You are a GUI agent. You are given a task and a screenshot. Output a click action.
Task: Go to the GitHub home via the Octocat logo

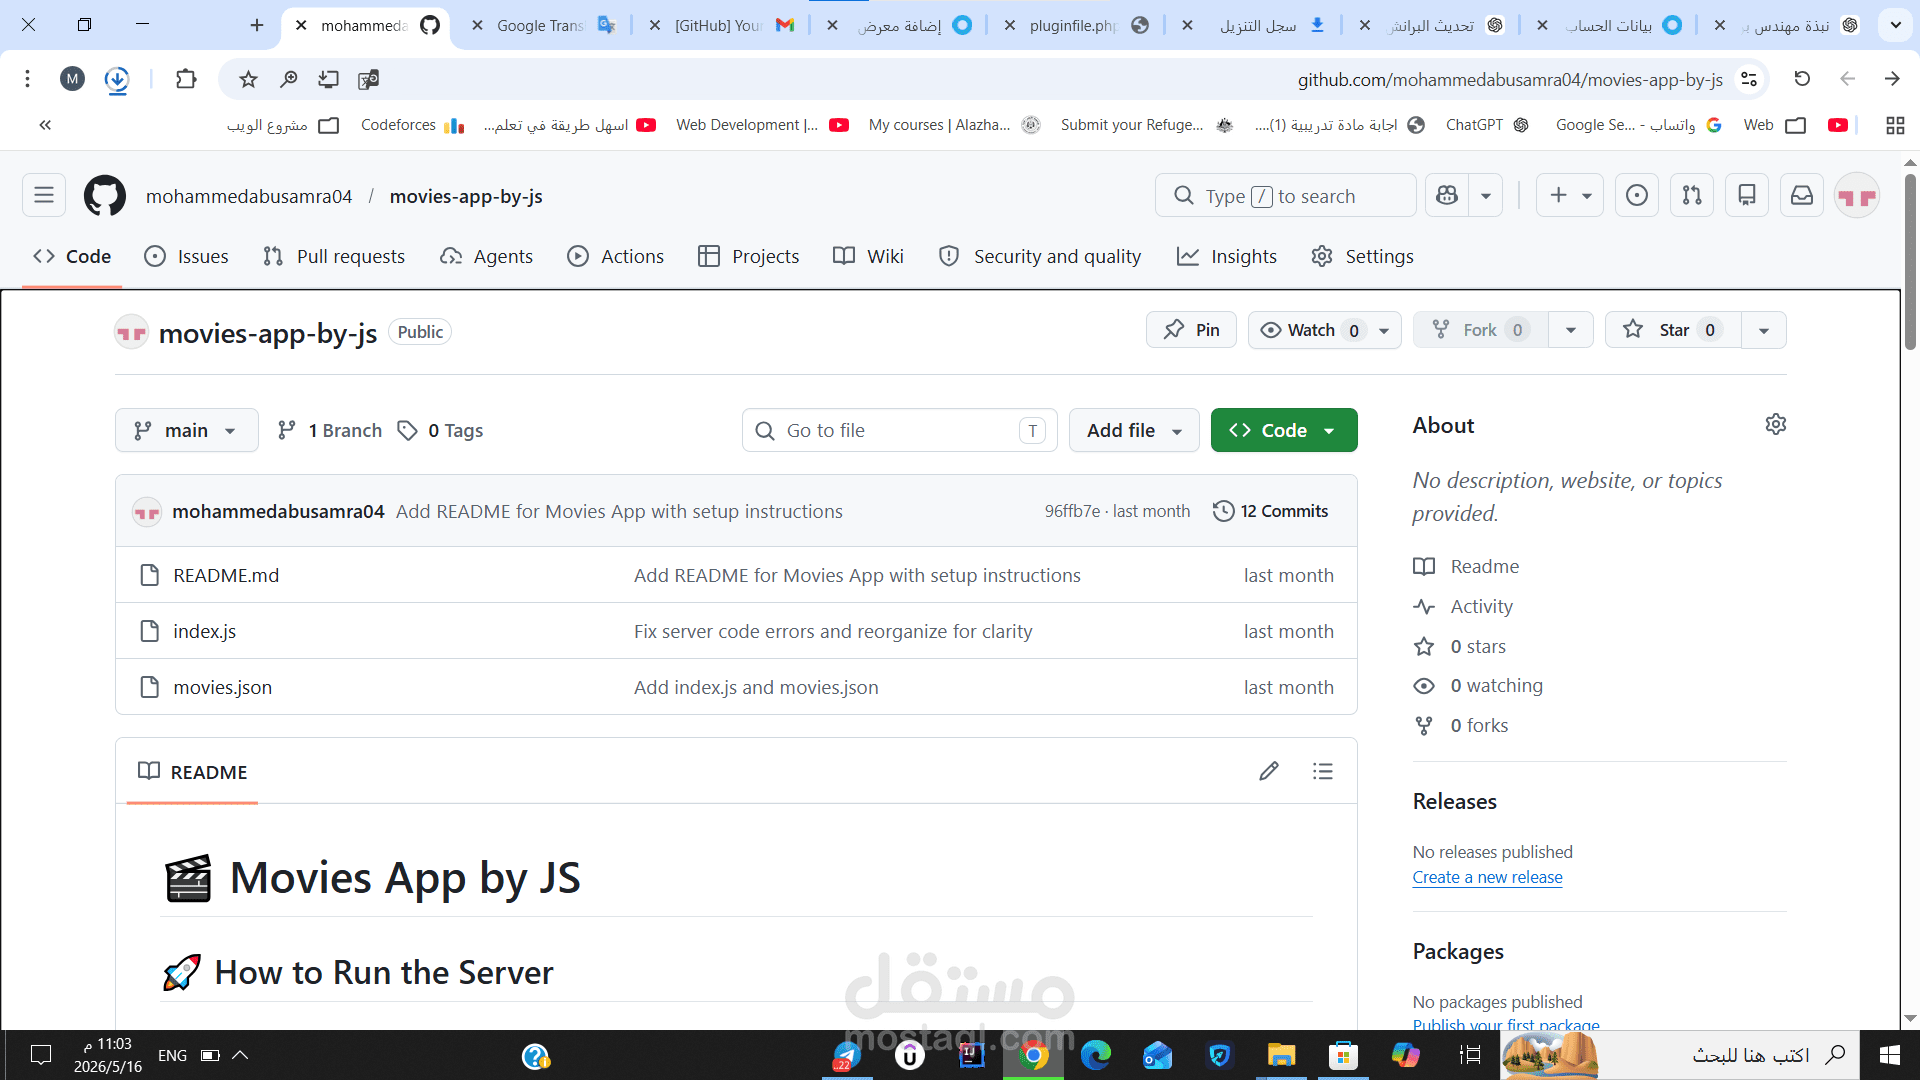tap(105, 195)
